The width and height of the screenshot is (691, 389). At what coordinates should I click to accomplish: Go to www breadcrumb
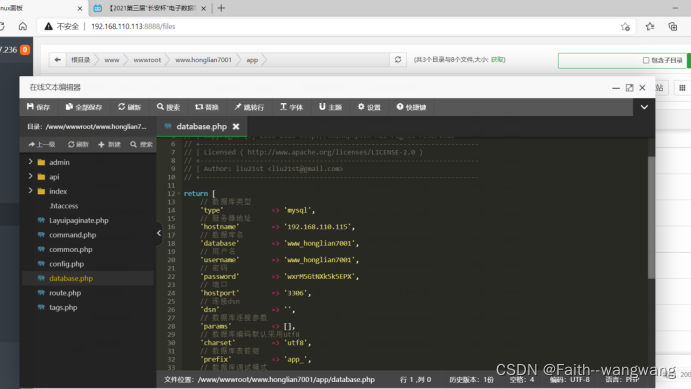111,60
